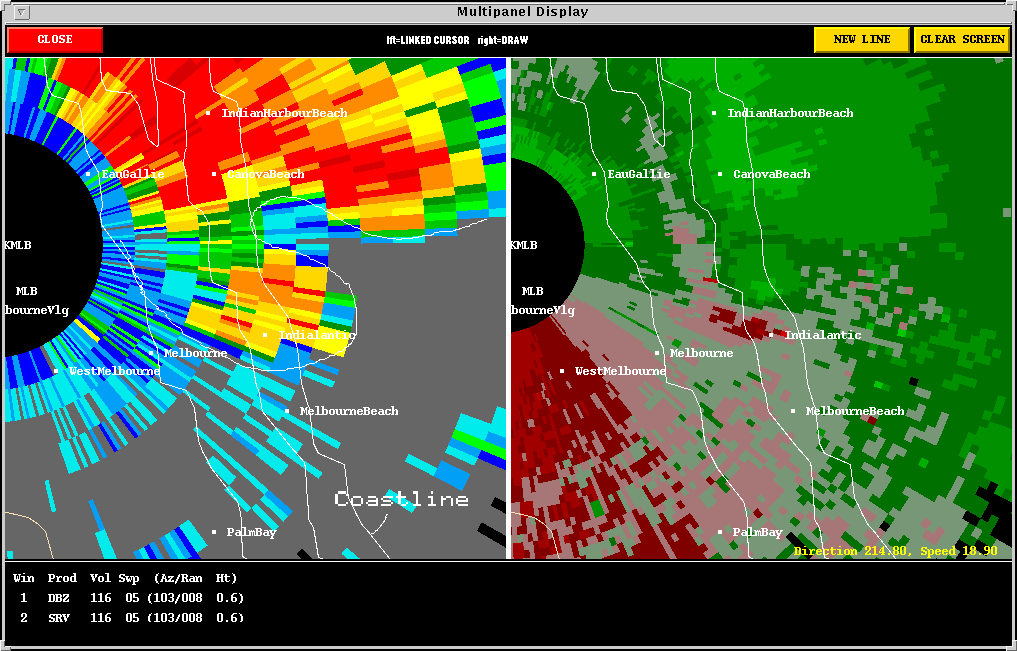Click the CanovaBeach label in left reflectivity panel

click(x=265, y=174)
